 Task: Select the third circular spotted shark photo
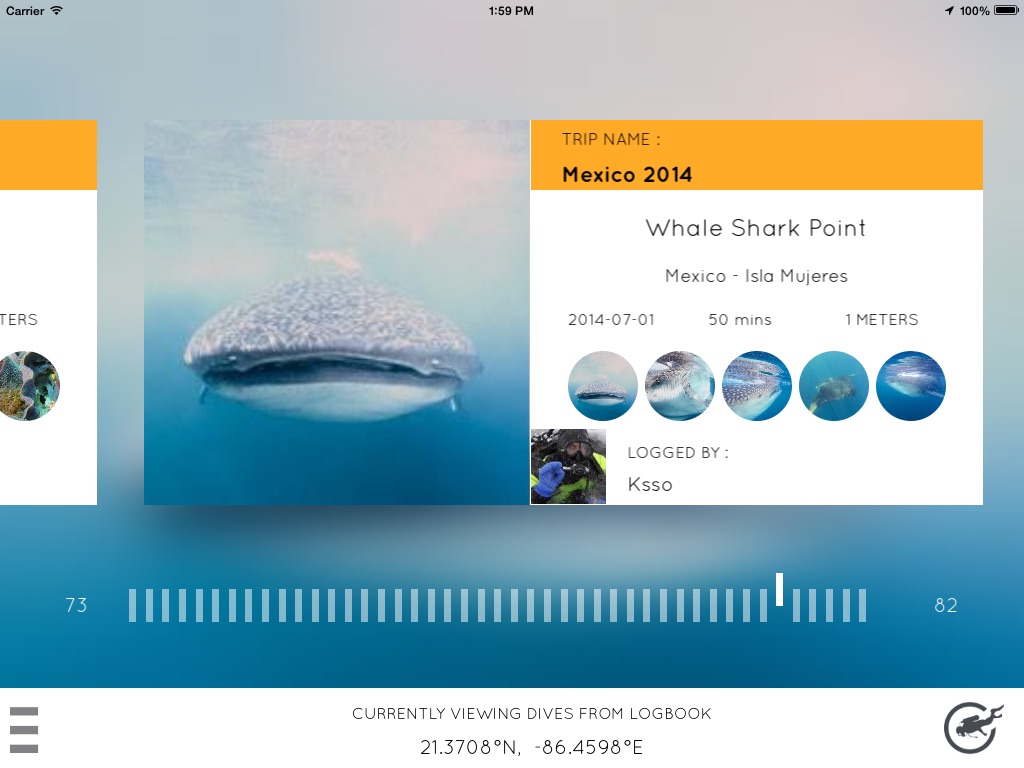(x=757, y=386)
